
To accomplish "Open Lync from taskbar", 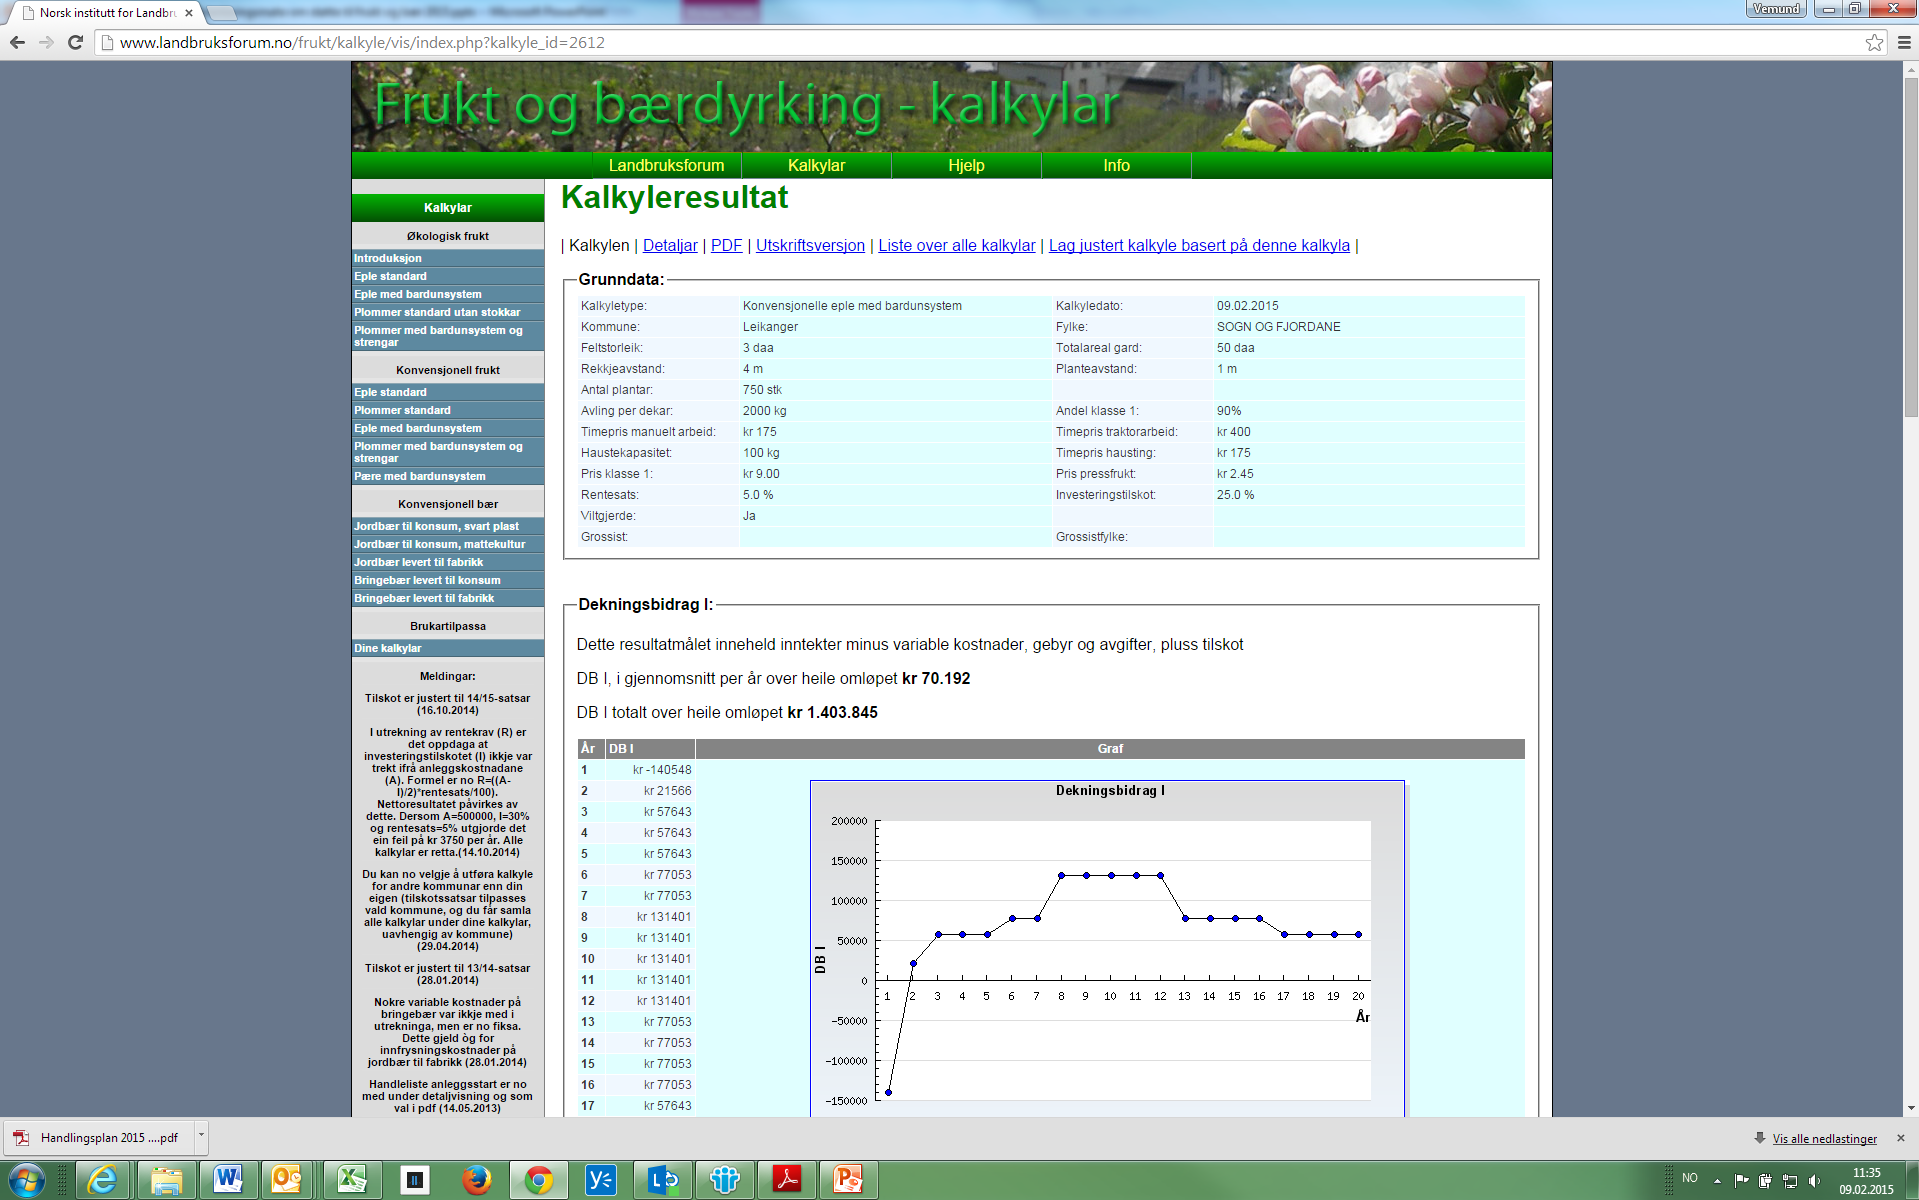I will point(662,1180).
